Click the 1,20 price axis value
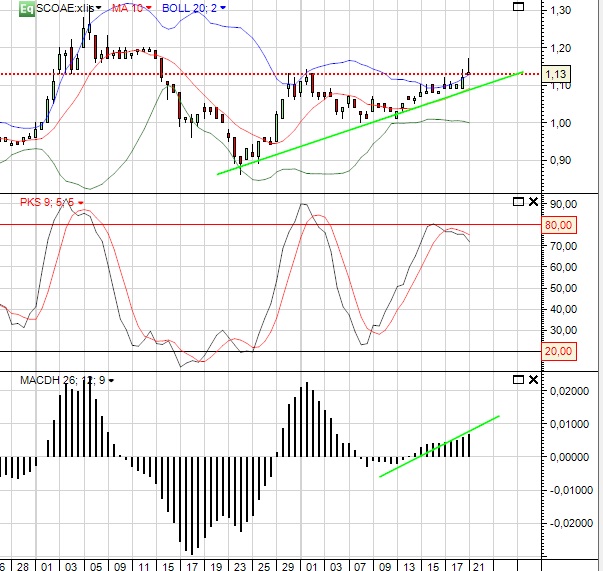The image size is (603, 571). (x=561, y=48)
